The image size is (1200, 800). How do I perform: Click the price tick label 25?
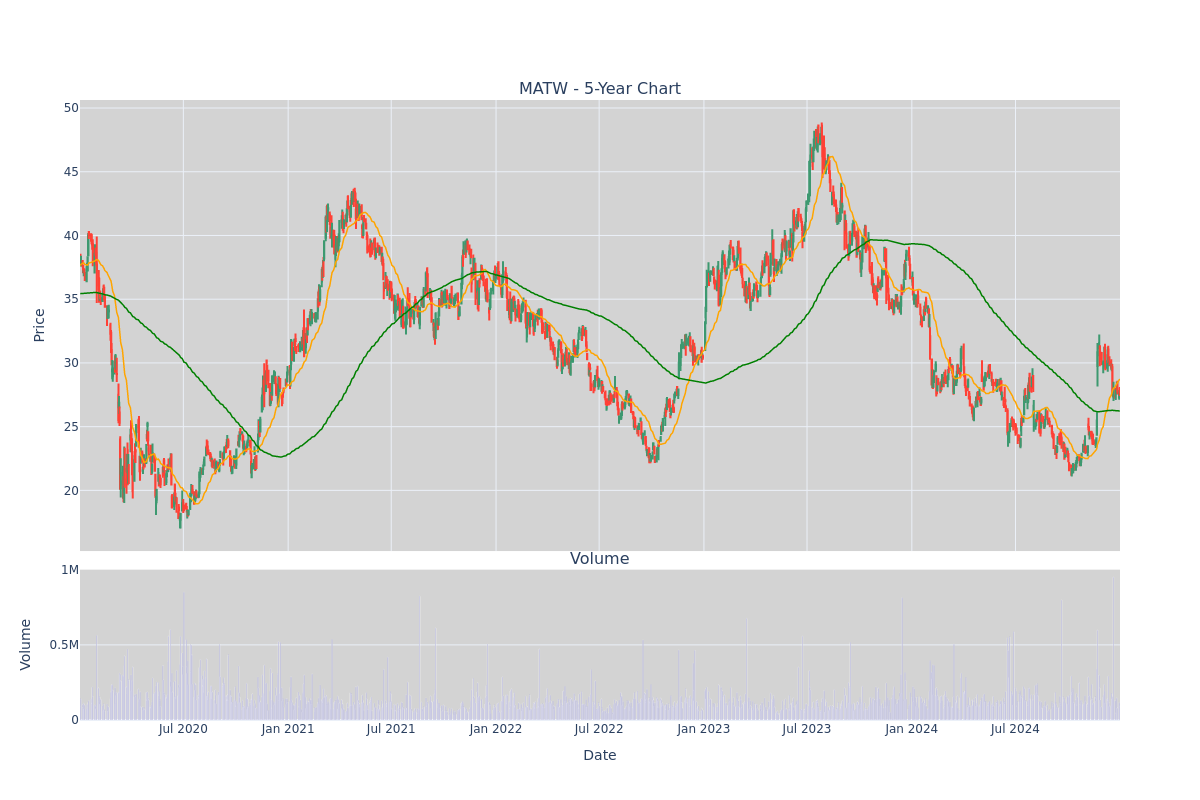(71, 427)
